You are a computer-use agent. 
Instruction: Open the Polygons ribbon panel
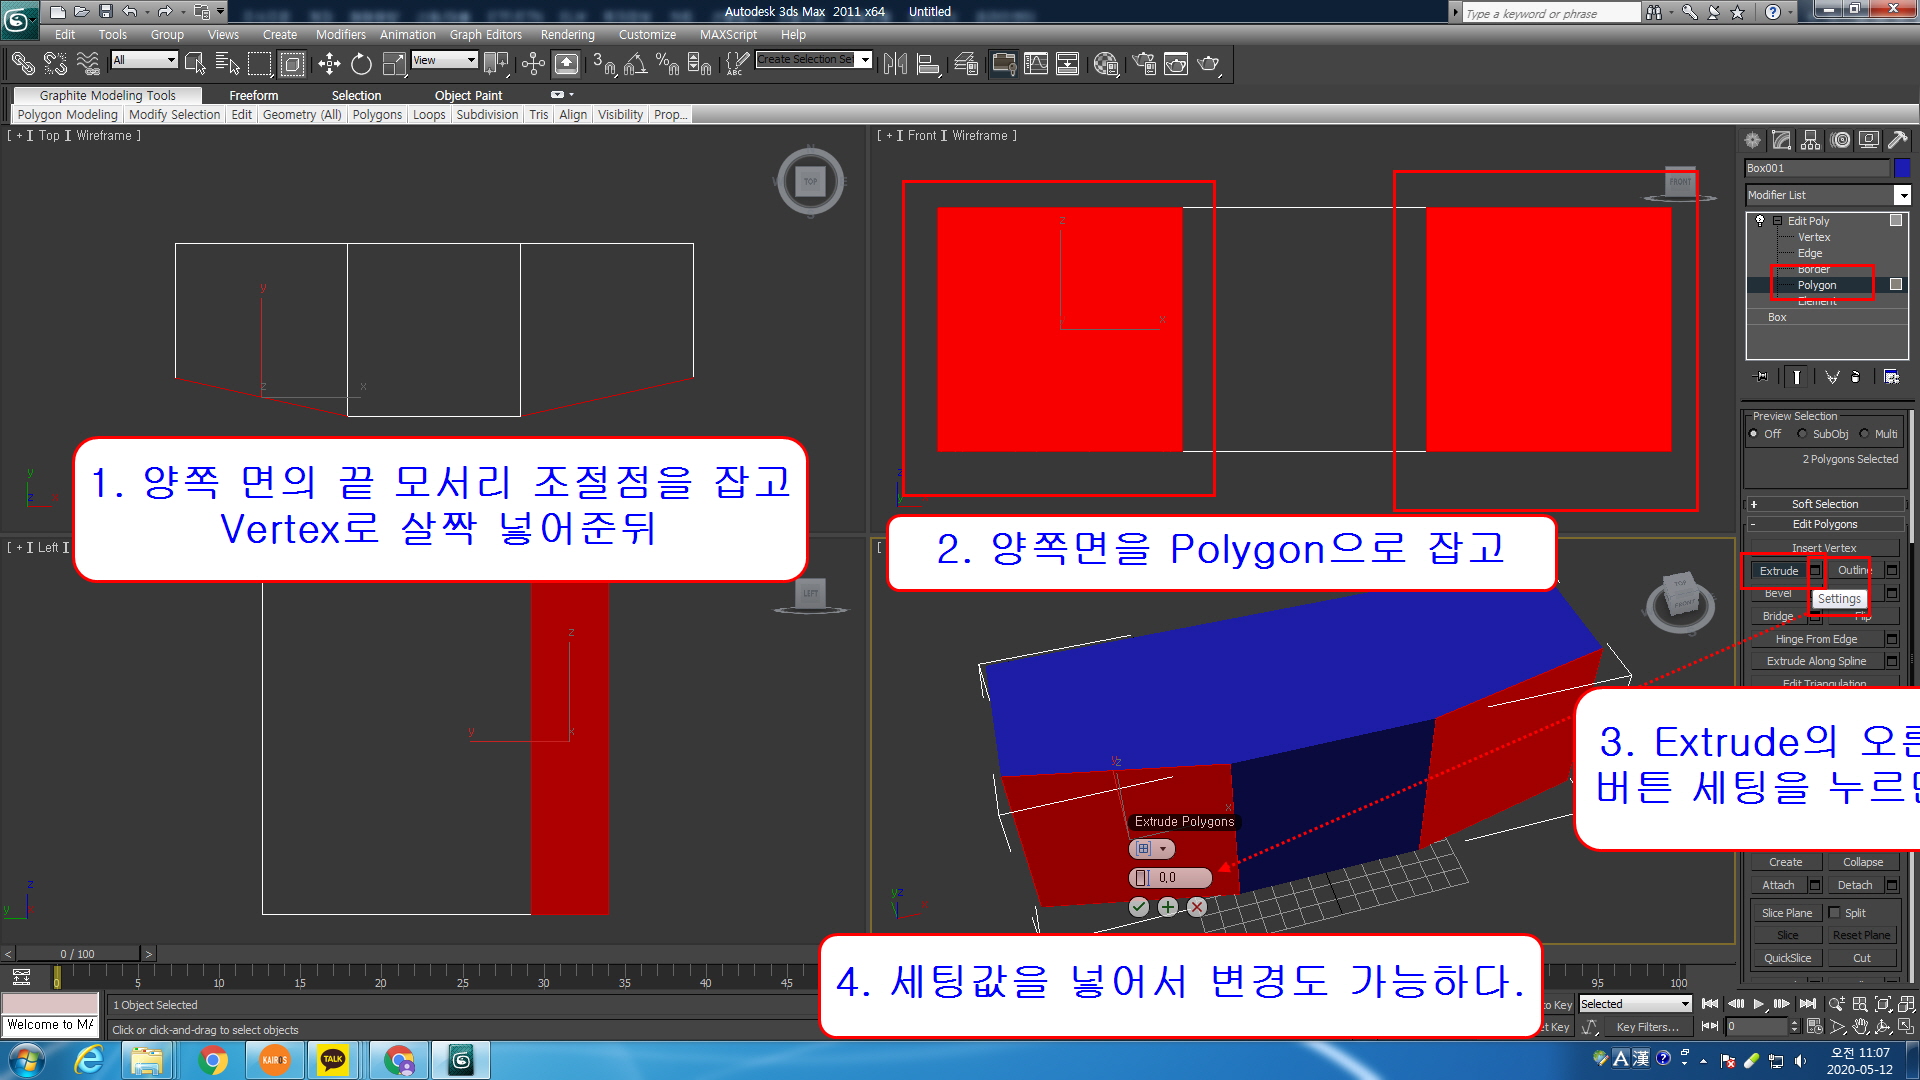pos(377,115)
